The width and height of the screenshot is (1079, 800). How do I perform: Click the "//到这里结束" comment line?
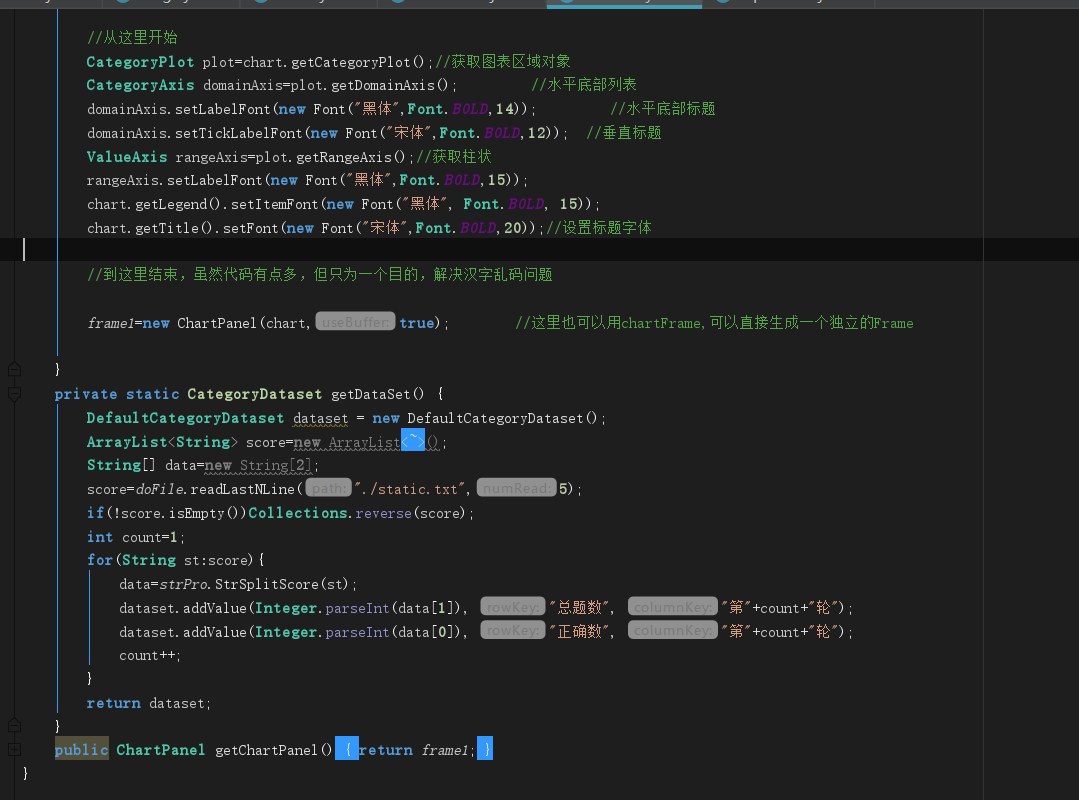(x=319, y=275)
